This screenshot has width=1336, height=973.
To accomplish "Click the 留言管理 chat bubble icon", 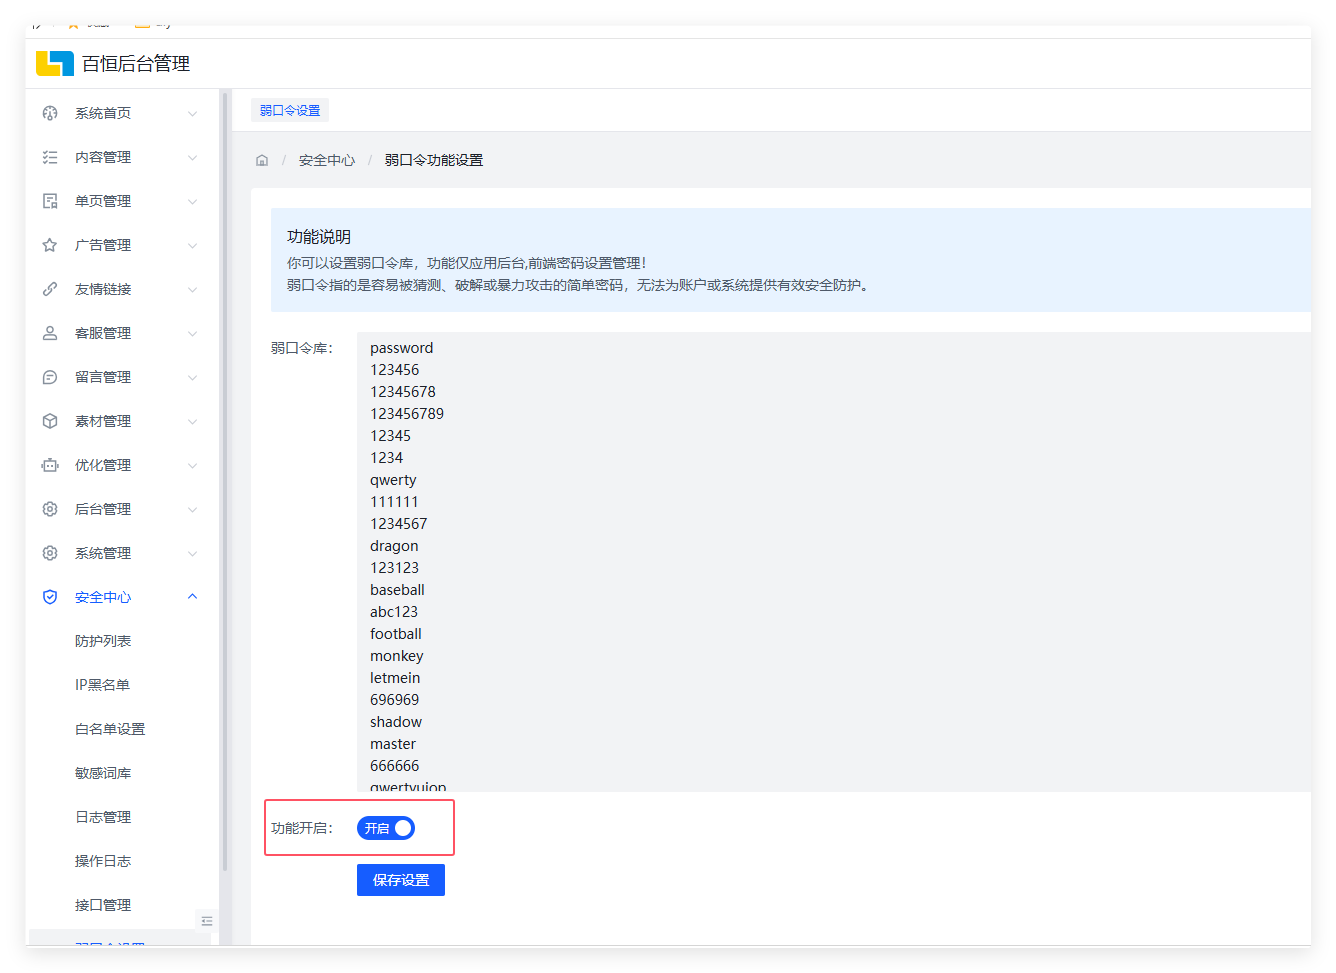I will pyautogui.click(x=50, y=377).
